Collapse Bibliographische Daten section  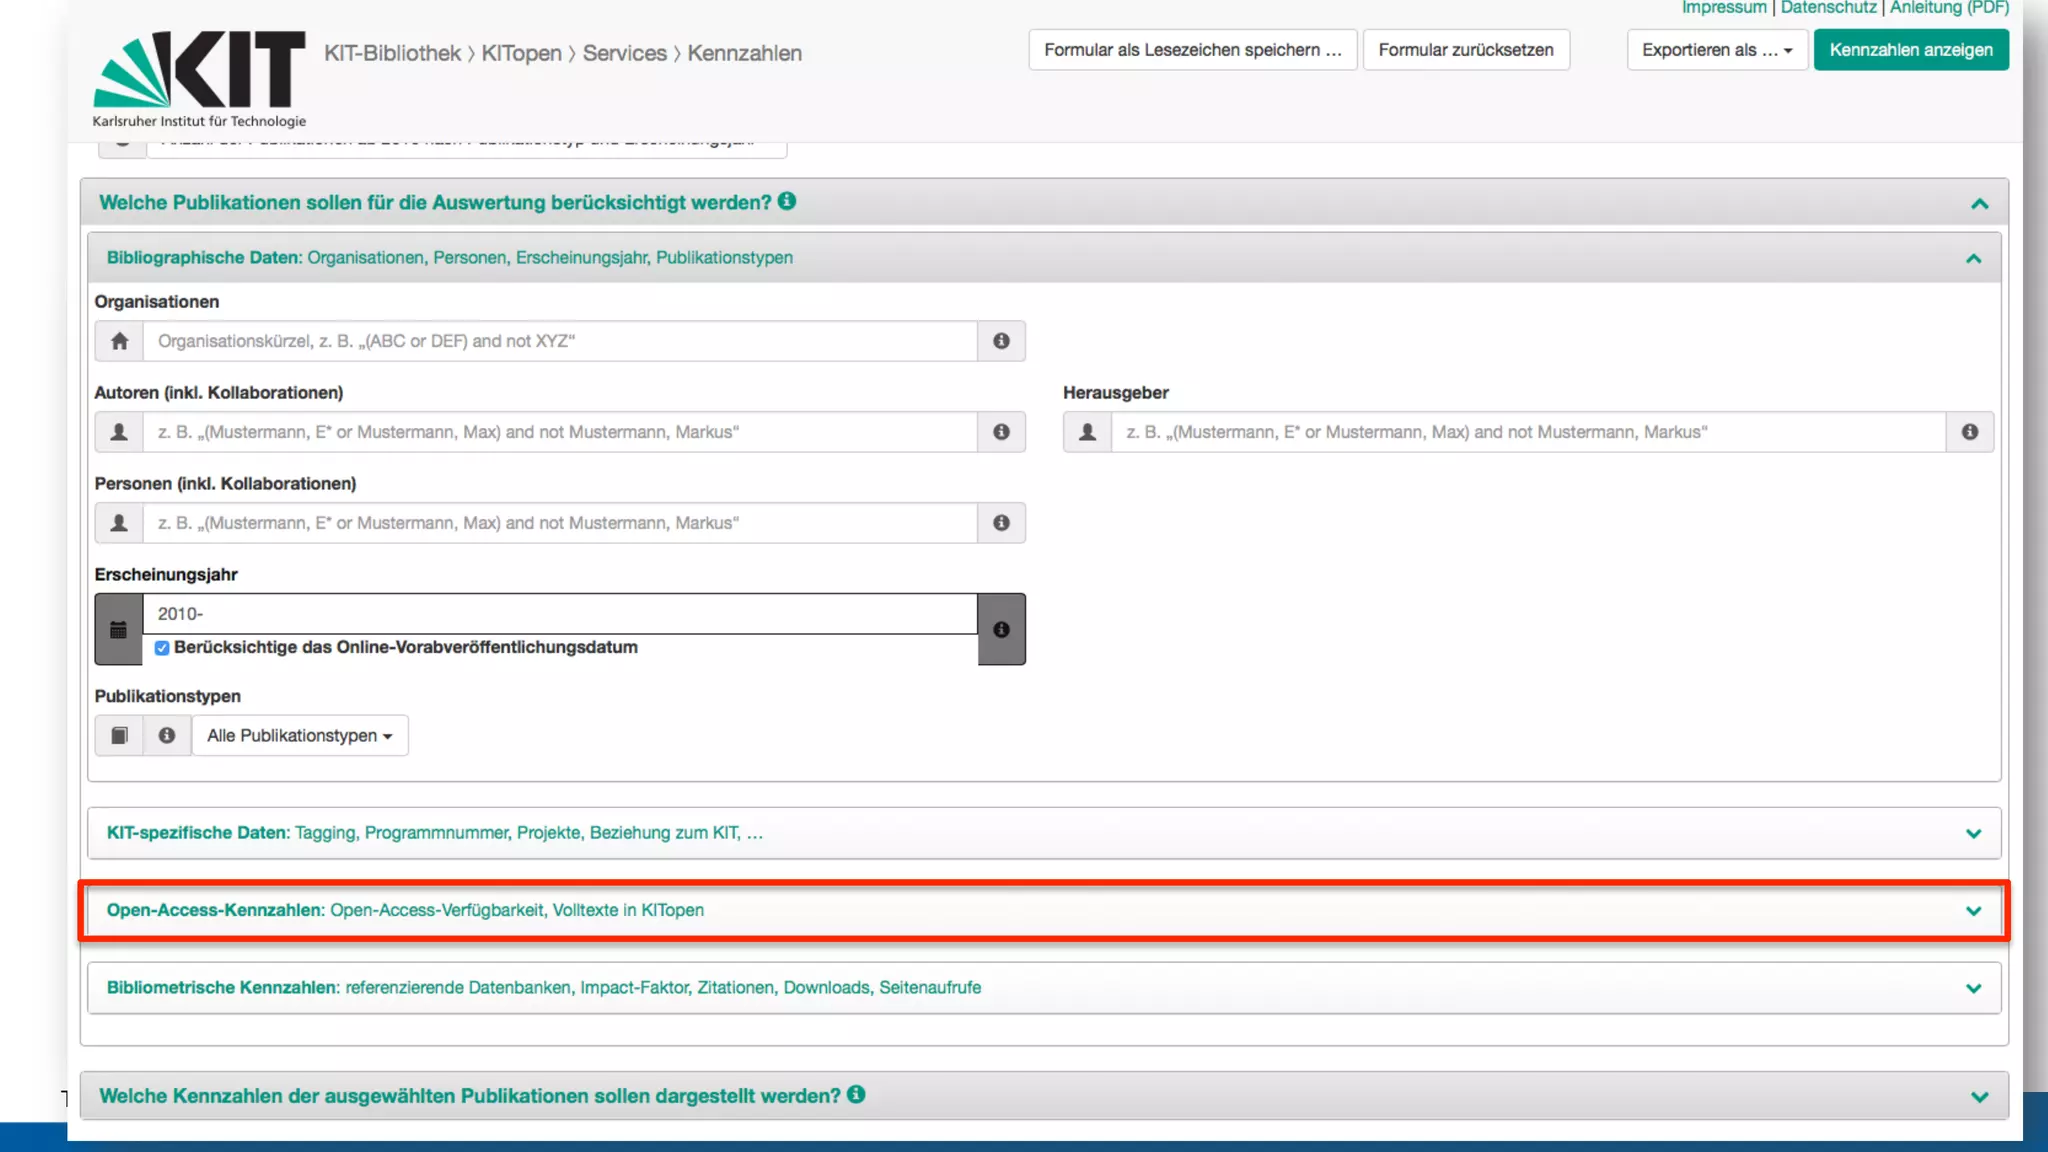pyautogui.click(x=1972, y=258)
